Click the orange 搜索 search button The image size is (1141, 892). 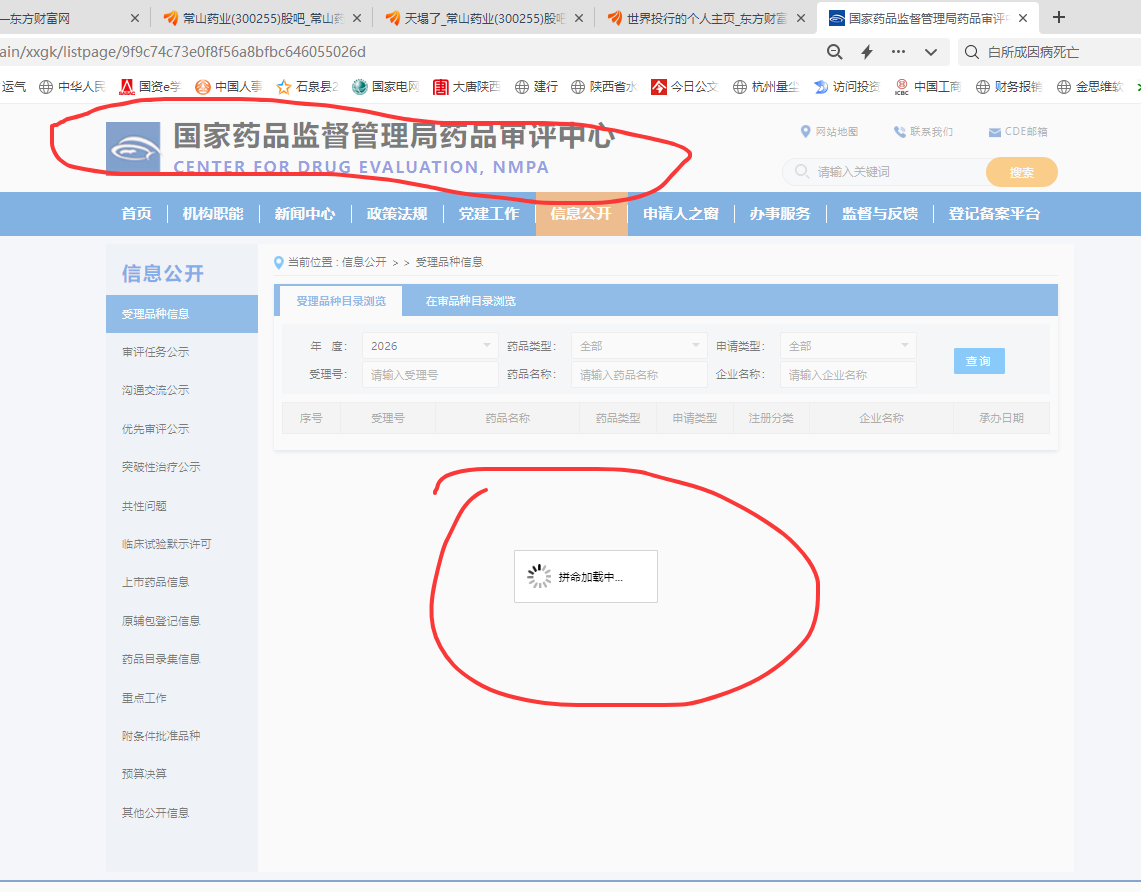[x=1022, y=172]
